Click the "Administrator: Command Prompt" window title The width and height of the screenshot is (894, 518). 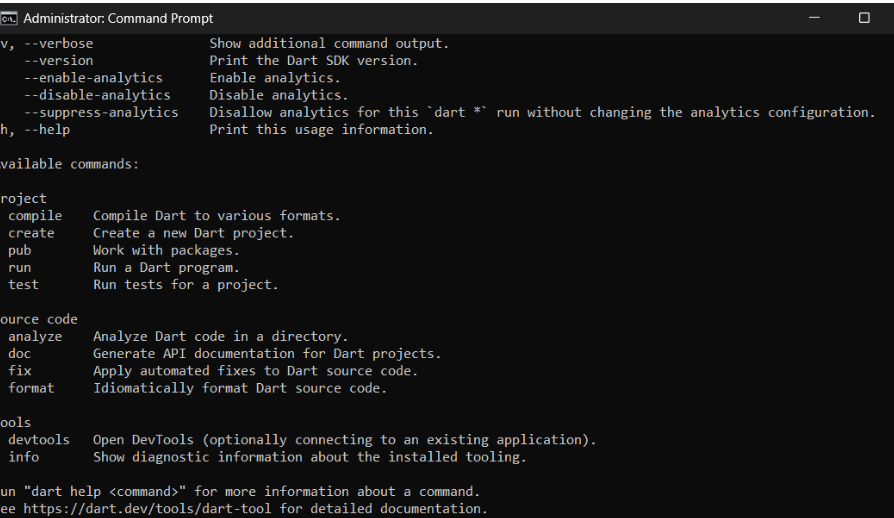(x=118, y=18)
